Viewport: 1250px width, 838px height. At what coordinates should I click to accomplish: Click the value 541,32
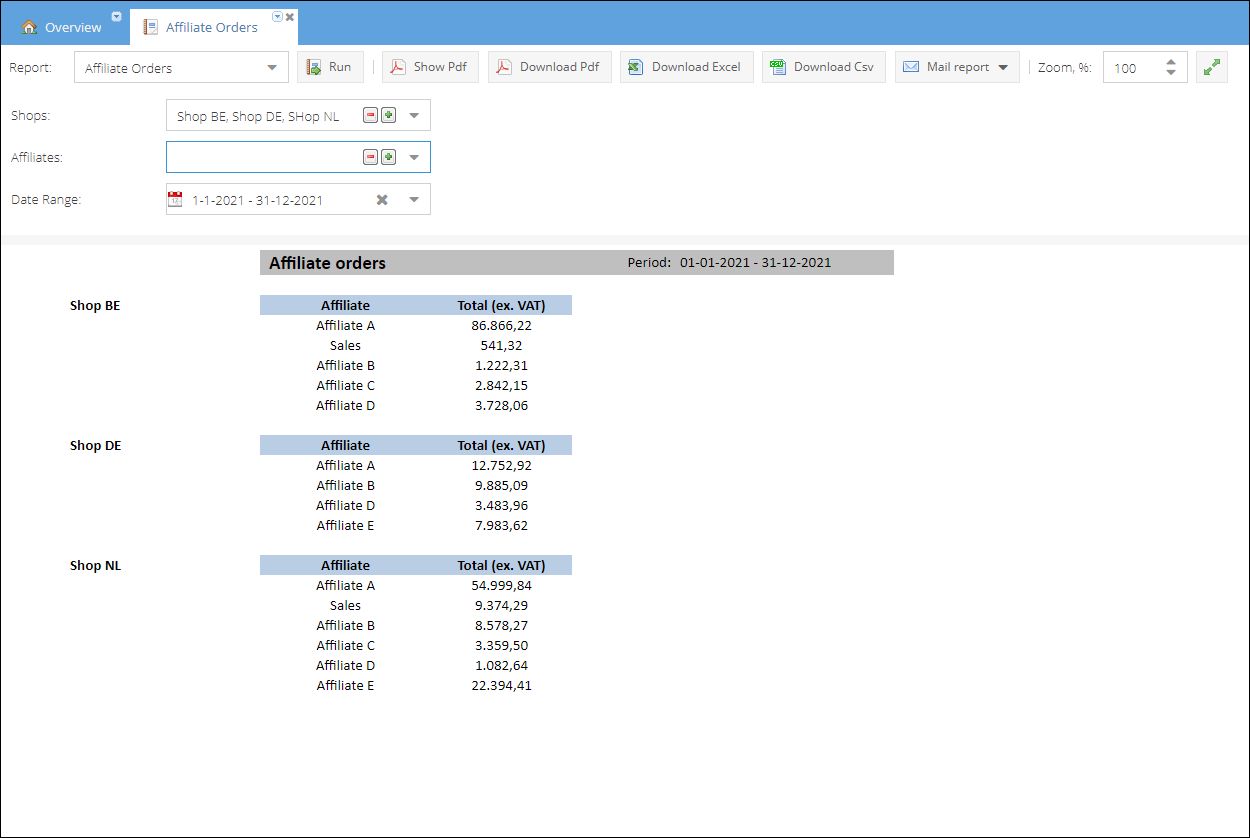501,345
